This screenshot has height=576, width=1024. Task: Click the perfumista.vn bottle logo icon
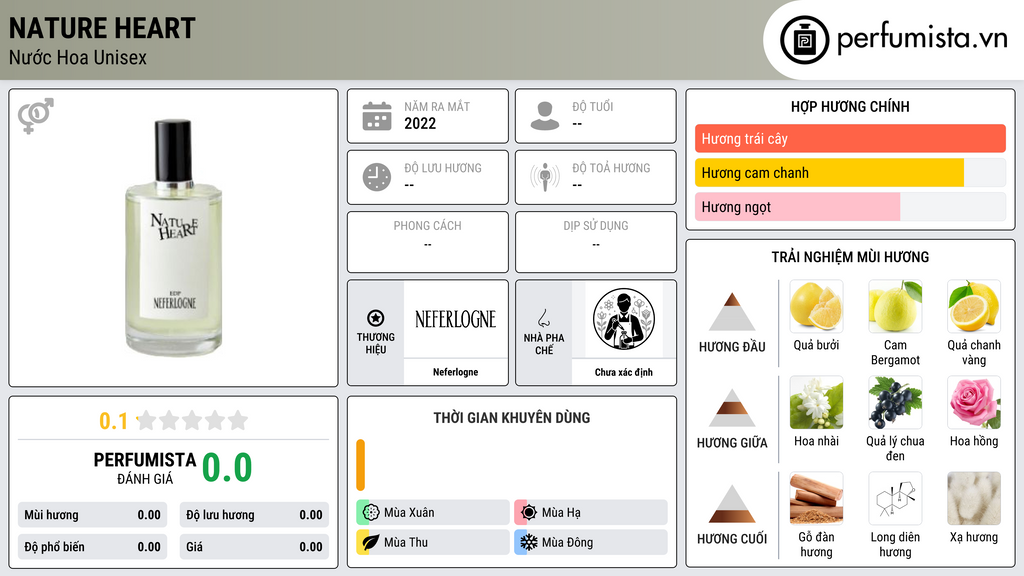(x=804, y=40)
